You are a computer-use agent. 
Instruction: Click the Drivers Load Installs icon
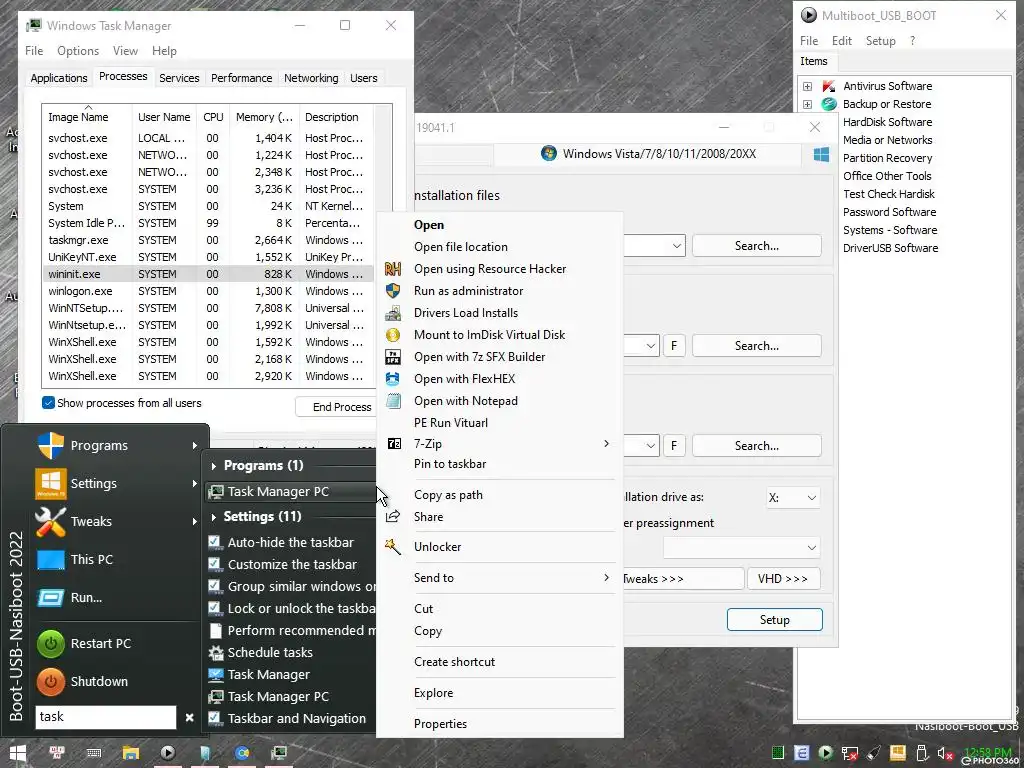(x=392, y=313)
